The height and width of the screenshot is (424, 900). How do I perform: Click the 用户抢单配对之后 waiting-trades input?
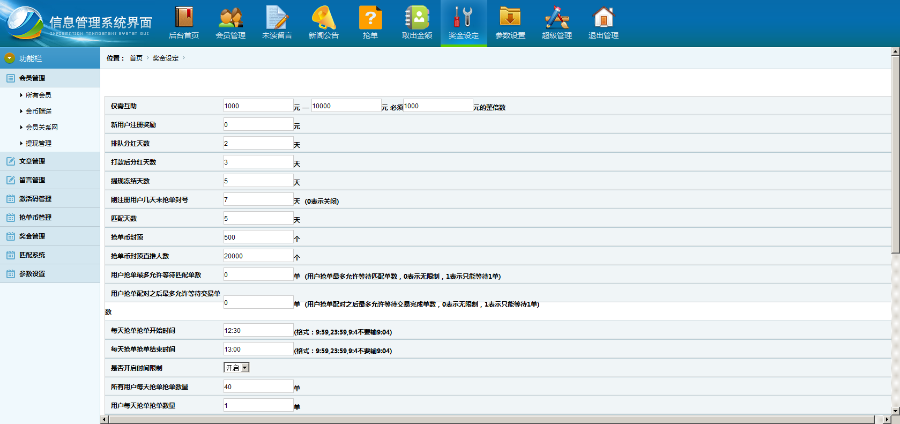pos(258,302)
